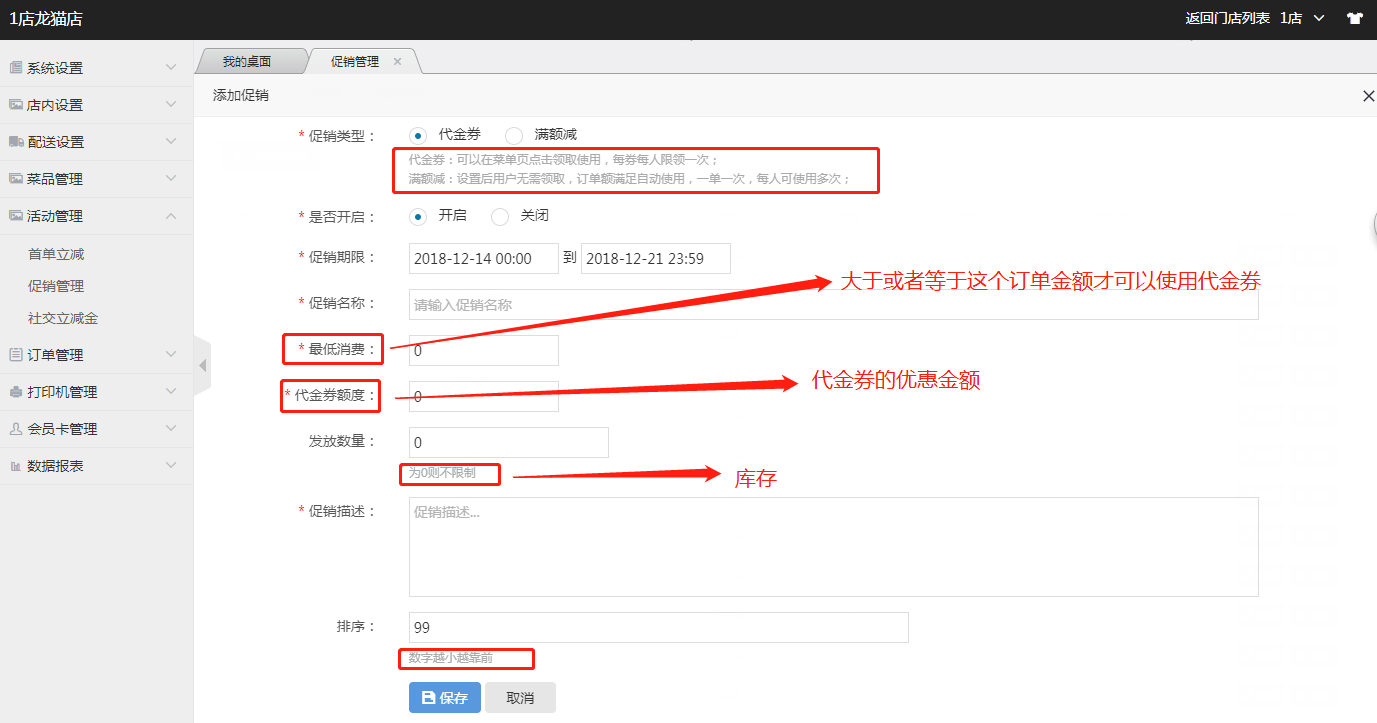Click the 促销名称 input field
Viewport: 1377px width, 723px height.
pyautogui.click(x=833, y=305)
